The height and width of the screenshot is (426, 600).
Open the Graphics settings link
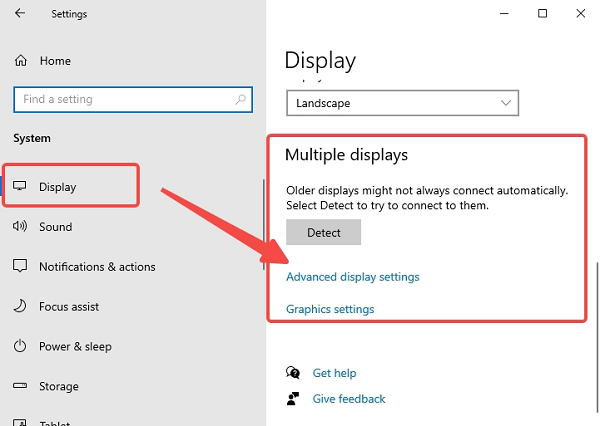click(330, 309)
